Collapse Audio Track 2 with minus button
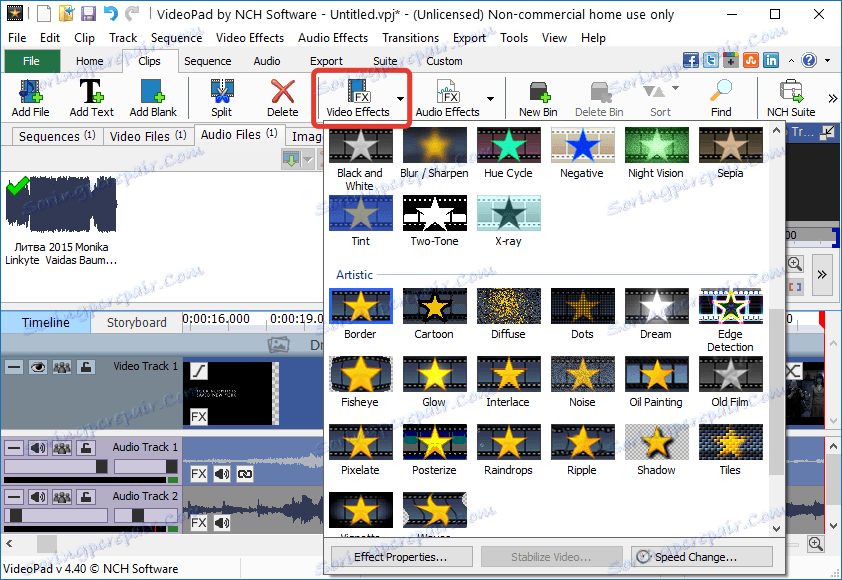 (x=14, y=497)
